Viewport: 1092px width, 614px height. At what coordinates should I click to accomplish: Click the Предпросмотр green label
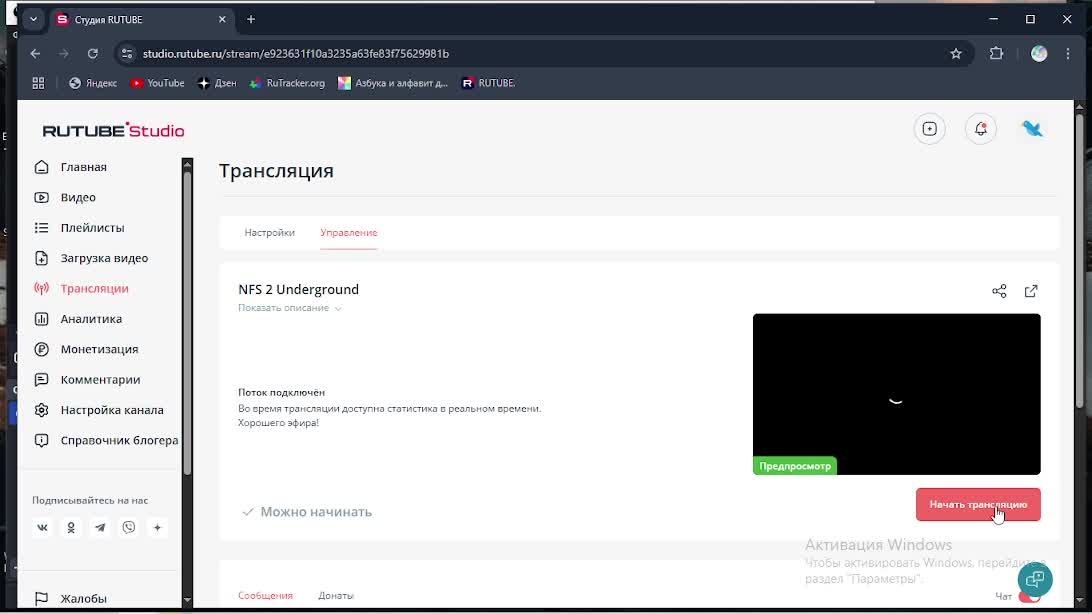(x=795, y=466)
